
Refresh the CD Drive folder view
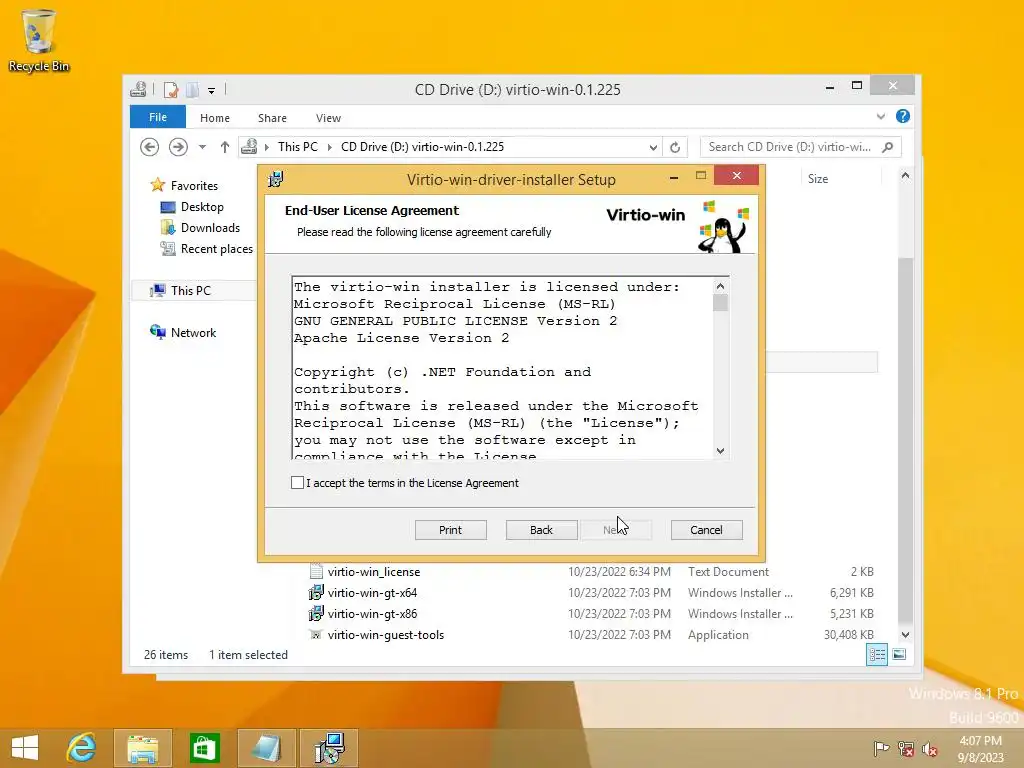(675, 148)
